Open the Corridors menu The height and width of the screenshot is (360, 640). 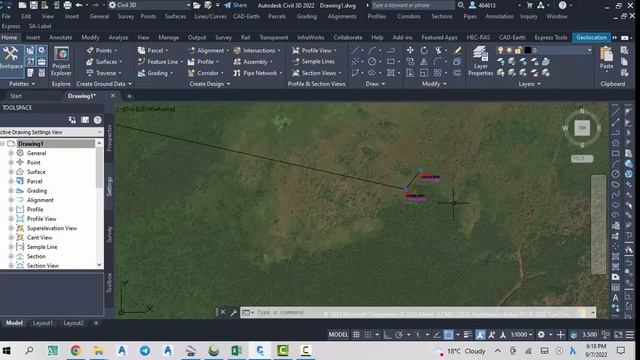click(409, 16)
